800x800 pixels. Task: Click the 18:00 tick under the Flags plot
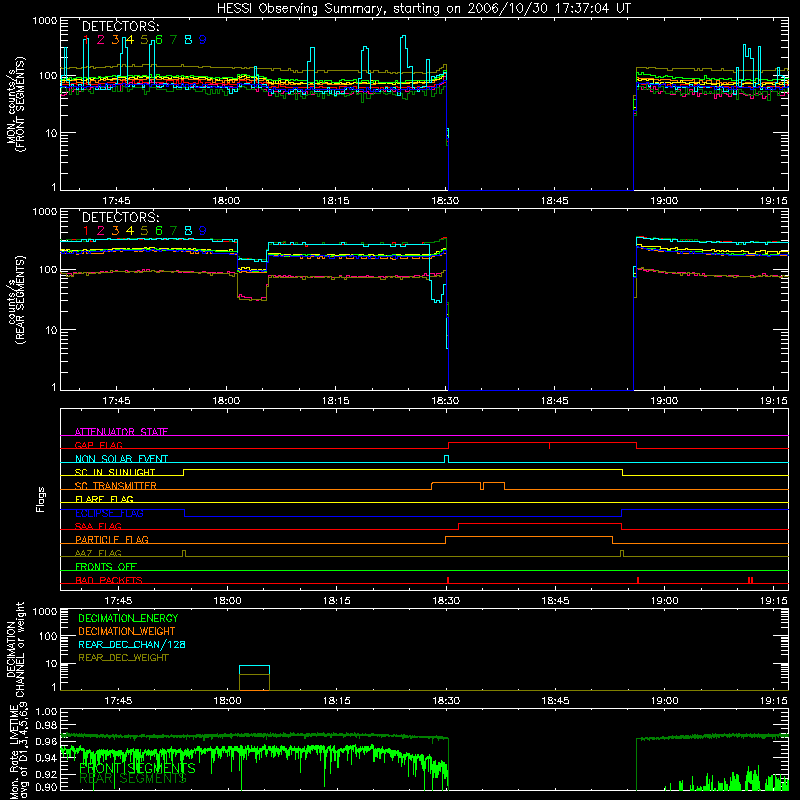point(227,601)
